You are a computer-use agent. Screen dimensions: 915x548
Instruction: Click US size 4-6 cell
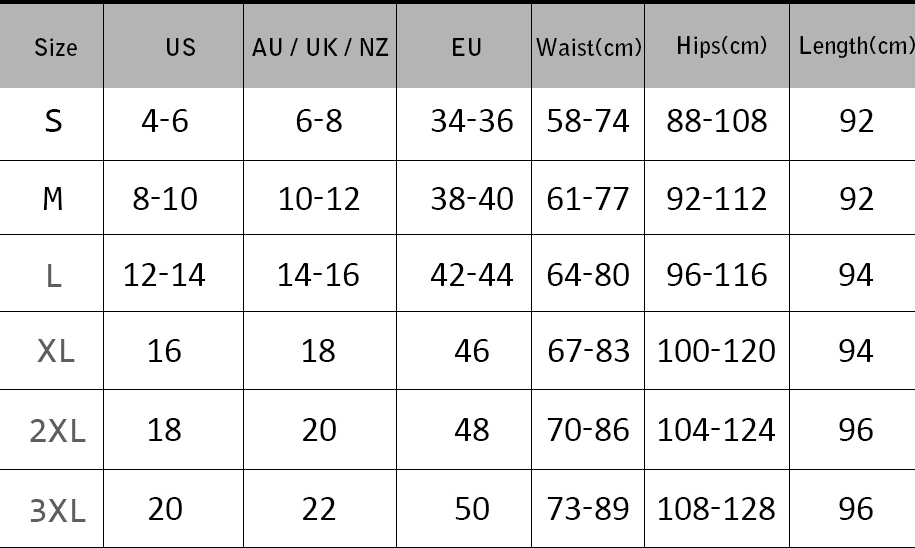(165, 122)
